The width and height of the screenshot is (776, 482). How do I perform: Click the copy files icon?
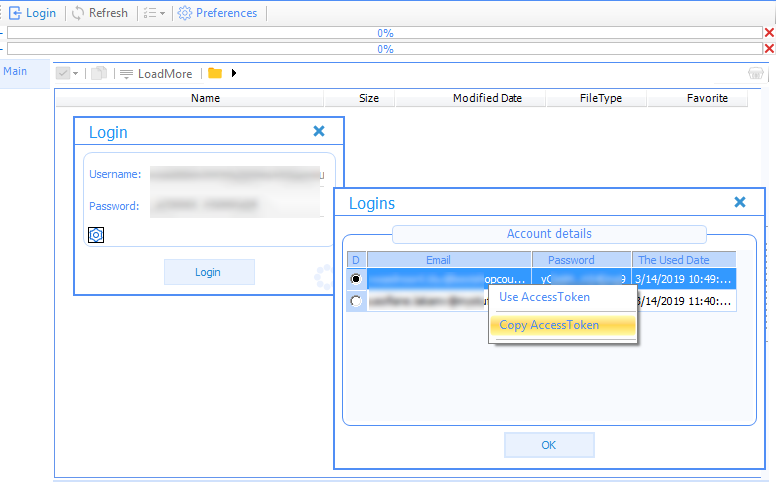[x=99, y=73]
